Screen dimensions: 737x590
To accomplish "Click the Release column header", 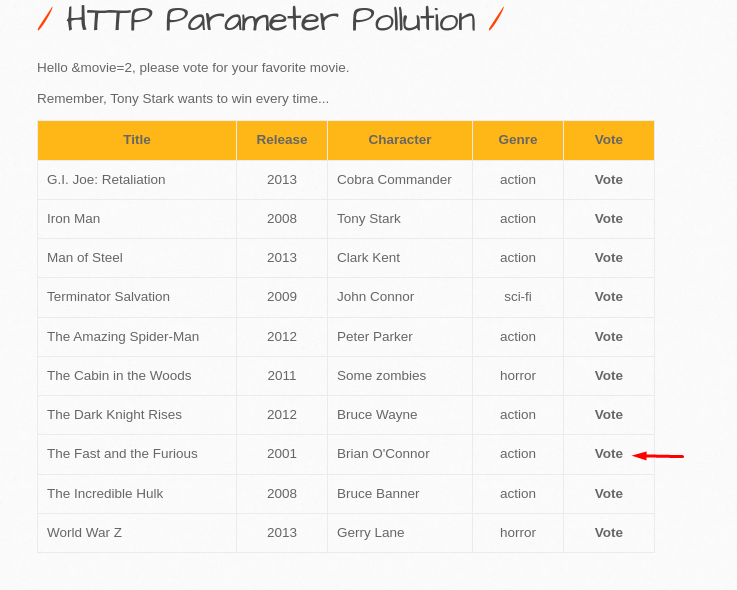I will click(282, 140).
